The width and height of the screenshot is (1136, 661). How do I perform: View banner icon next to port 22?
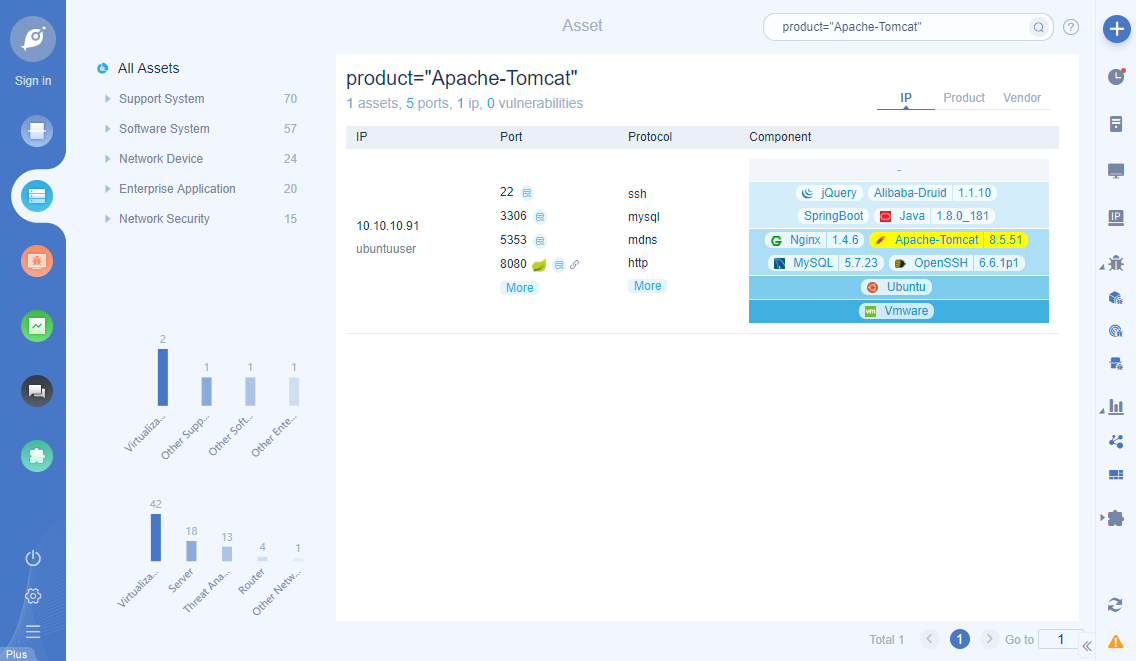pos(527,193)
